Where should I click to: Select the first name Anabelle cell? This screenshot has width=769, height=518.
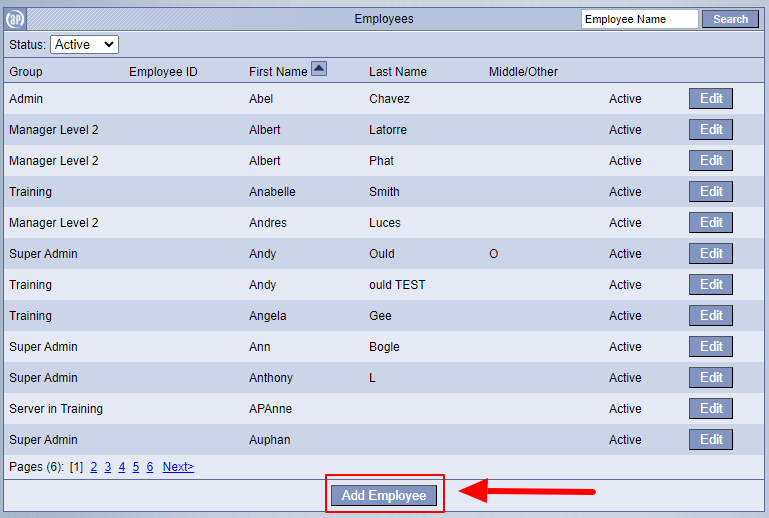coord(272,191)
